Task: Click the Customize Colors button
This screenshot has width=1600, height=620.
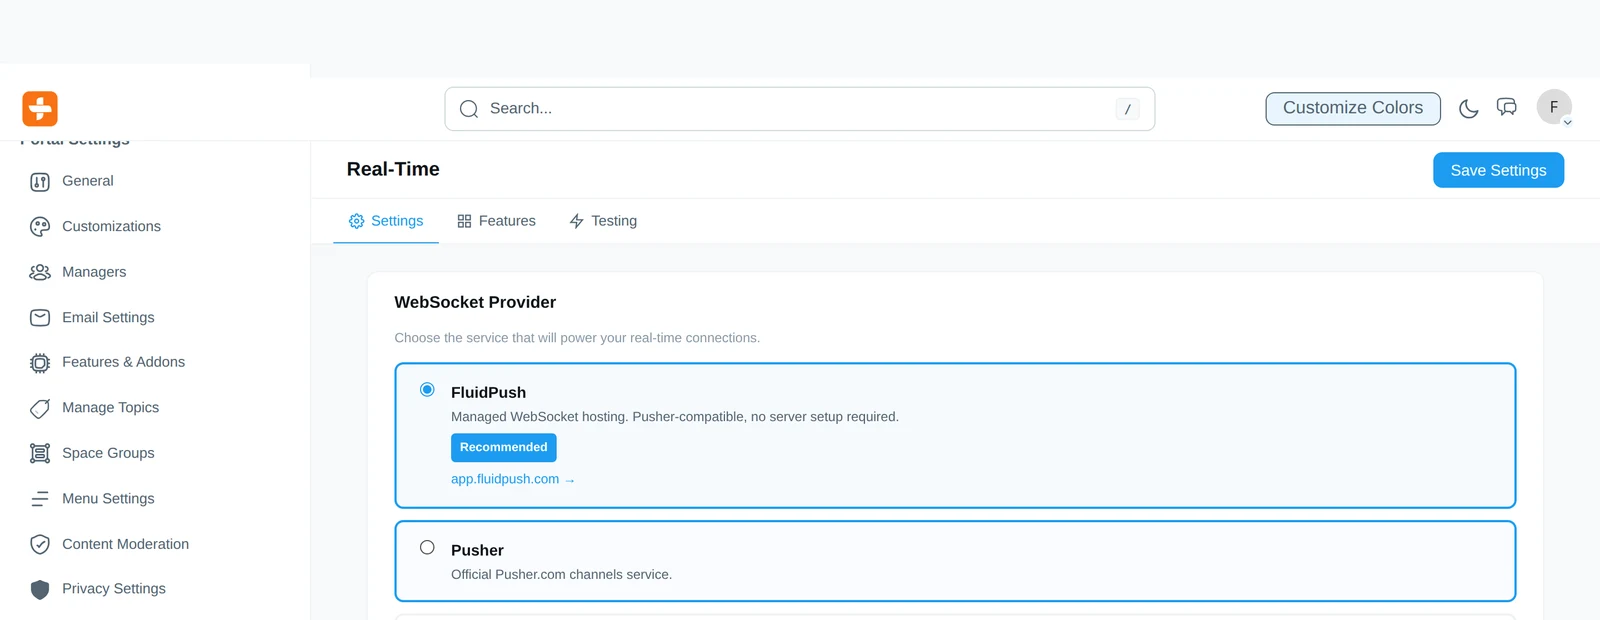Action: pos(1353,108)
